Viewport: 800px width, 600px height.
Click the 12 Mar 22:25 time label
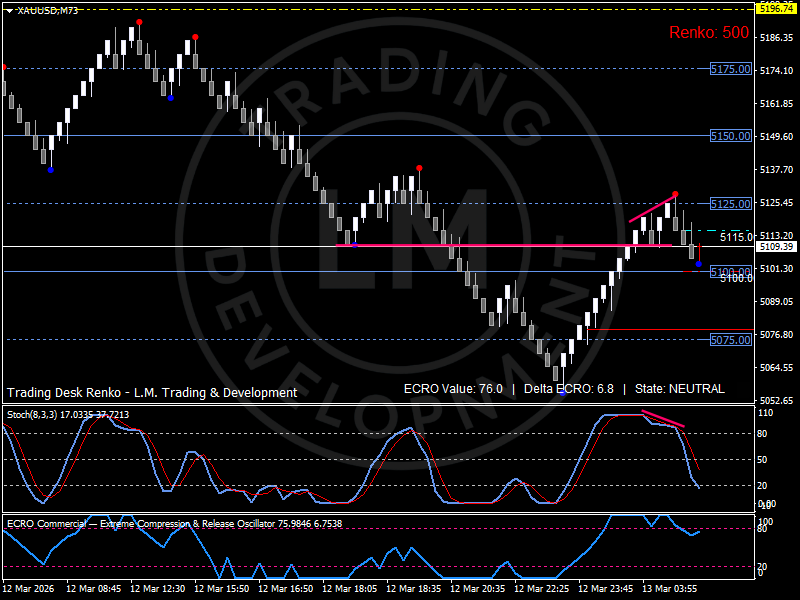pyautogui.click(x=542, y=588)
